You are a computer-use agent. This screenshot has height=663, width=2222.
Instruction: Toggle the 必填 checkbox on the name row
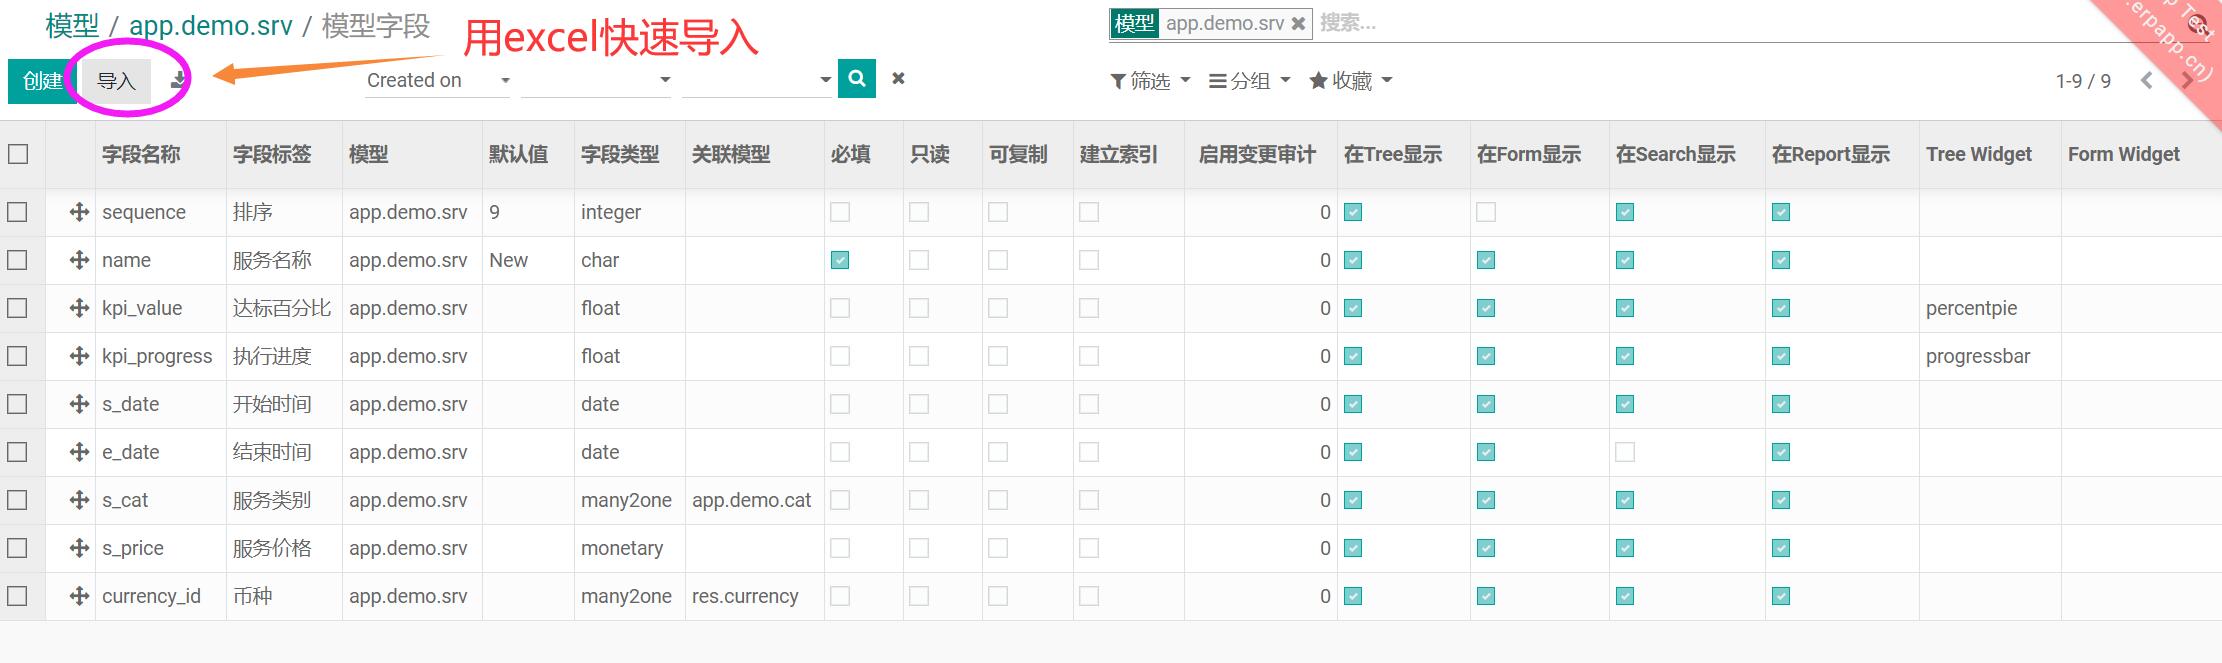coord(840,260)
